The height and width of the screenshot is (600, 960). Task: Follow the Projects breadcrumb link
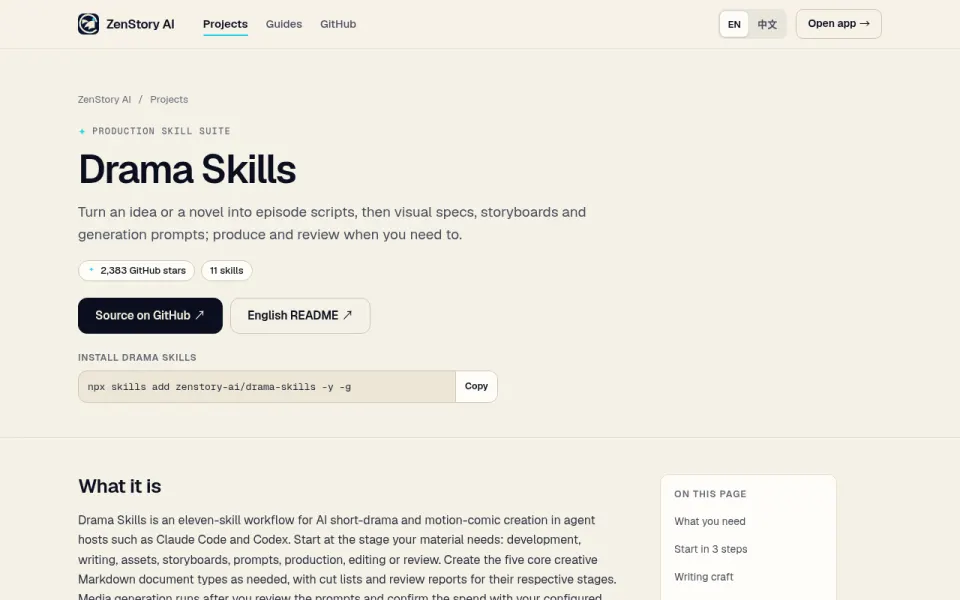169,99
